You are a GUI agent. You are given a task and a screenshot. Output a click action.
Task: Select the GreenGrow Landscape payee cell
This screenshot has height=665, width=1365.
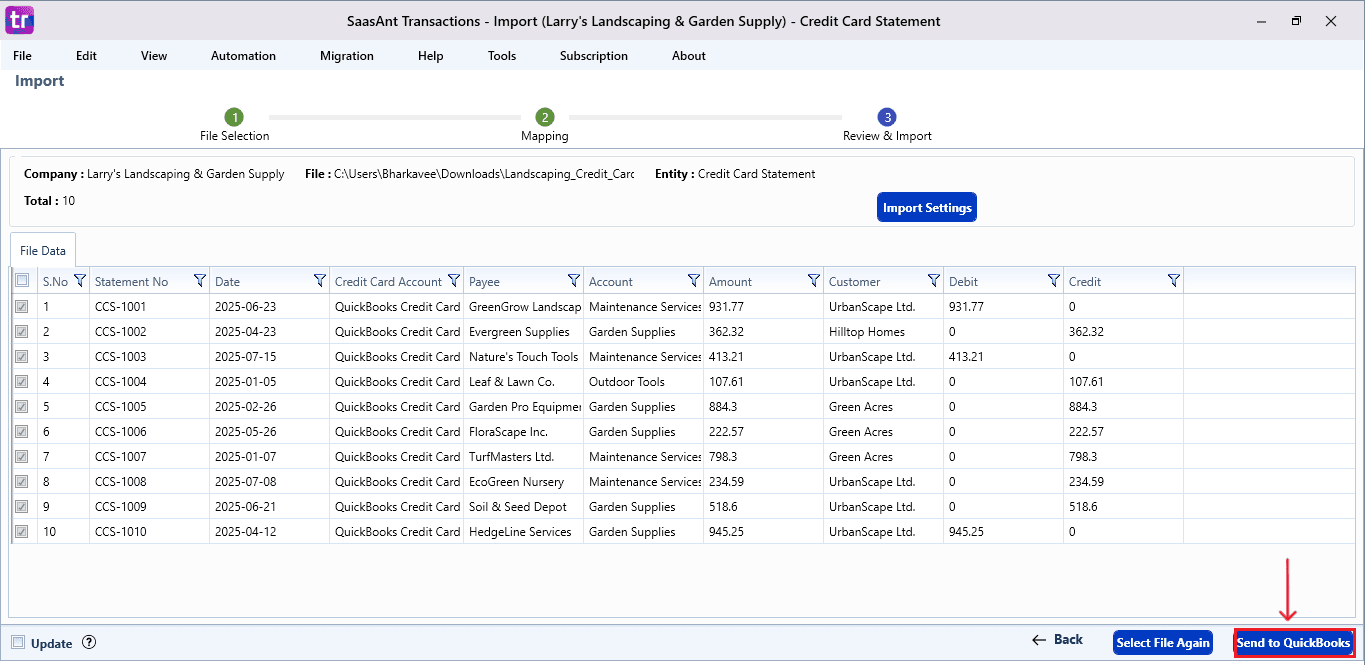[524, 307]
